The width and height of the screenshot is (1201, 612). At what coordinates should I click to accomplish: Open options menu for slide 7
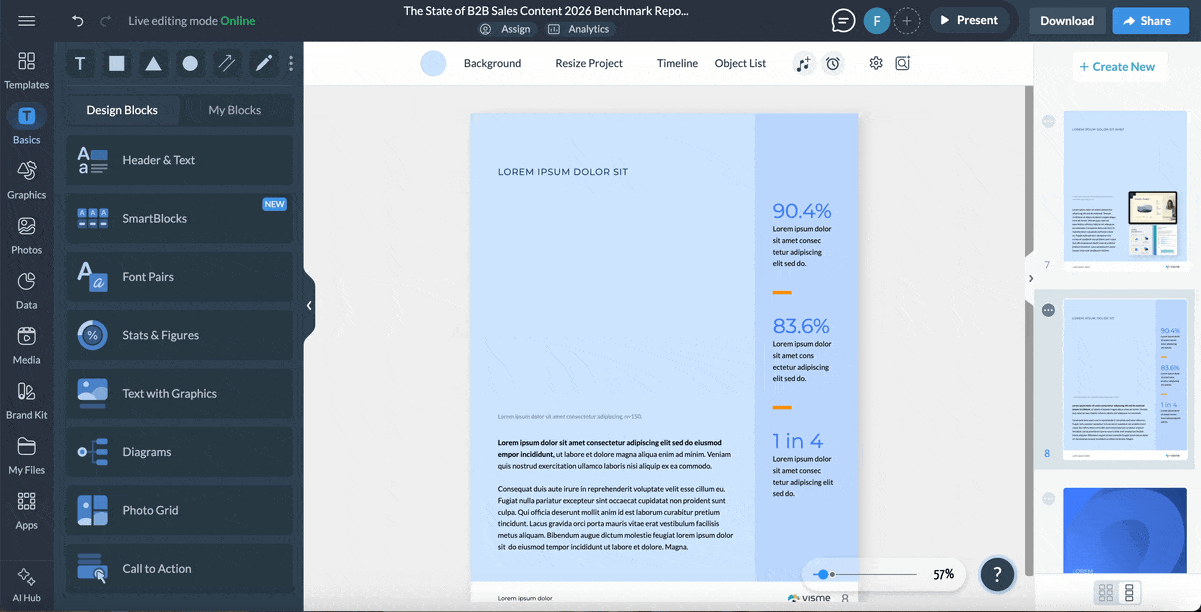pos(1048,121)
